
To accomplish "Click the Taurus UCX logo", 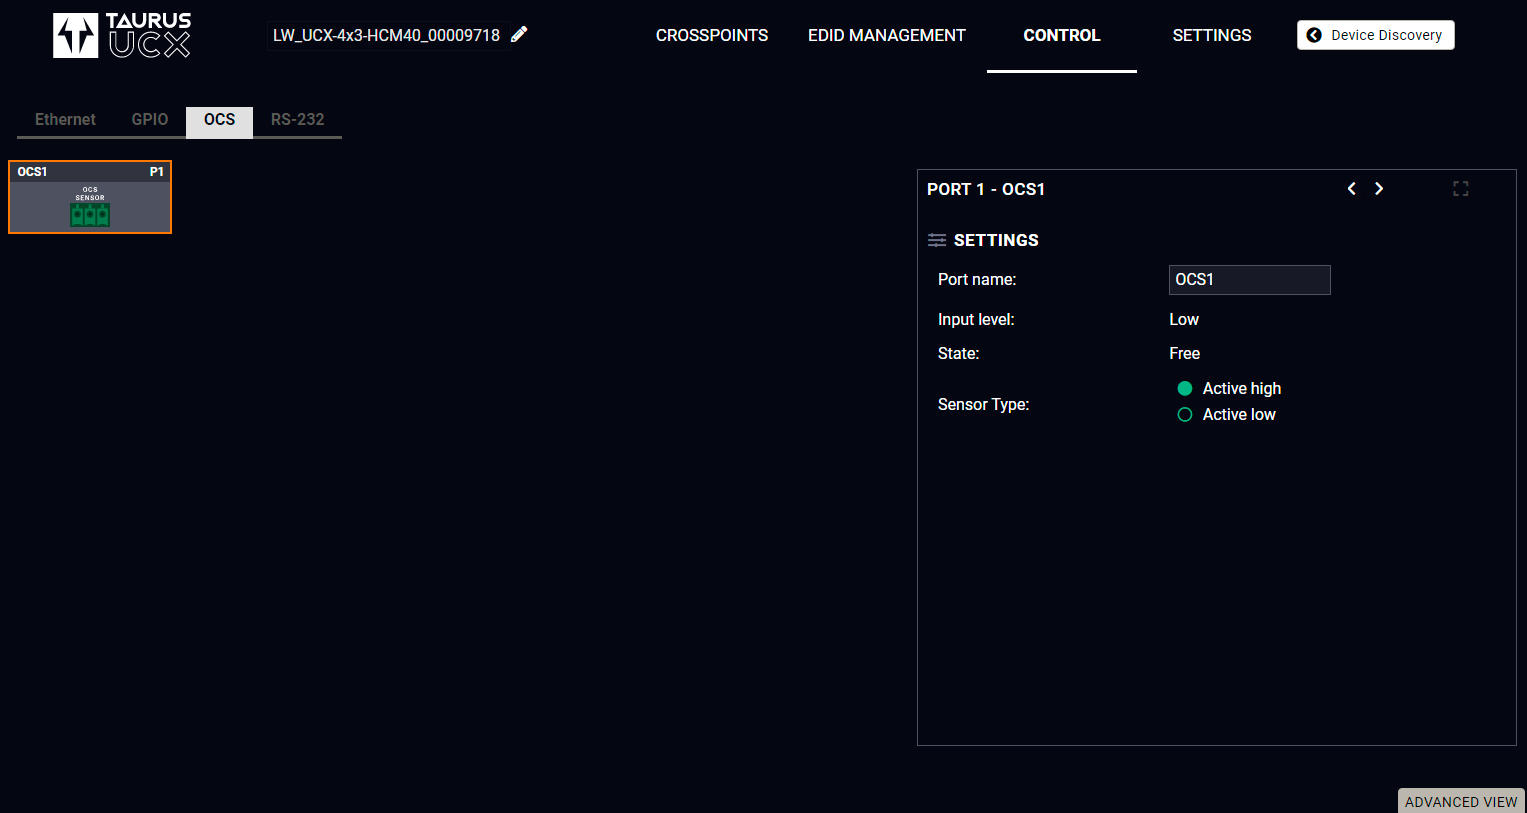I will pyautogui.click(x=122, y=35).
